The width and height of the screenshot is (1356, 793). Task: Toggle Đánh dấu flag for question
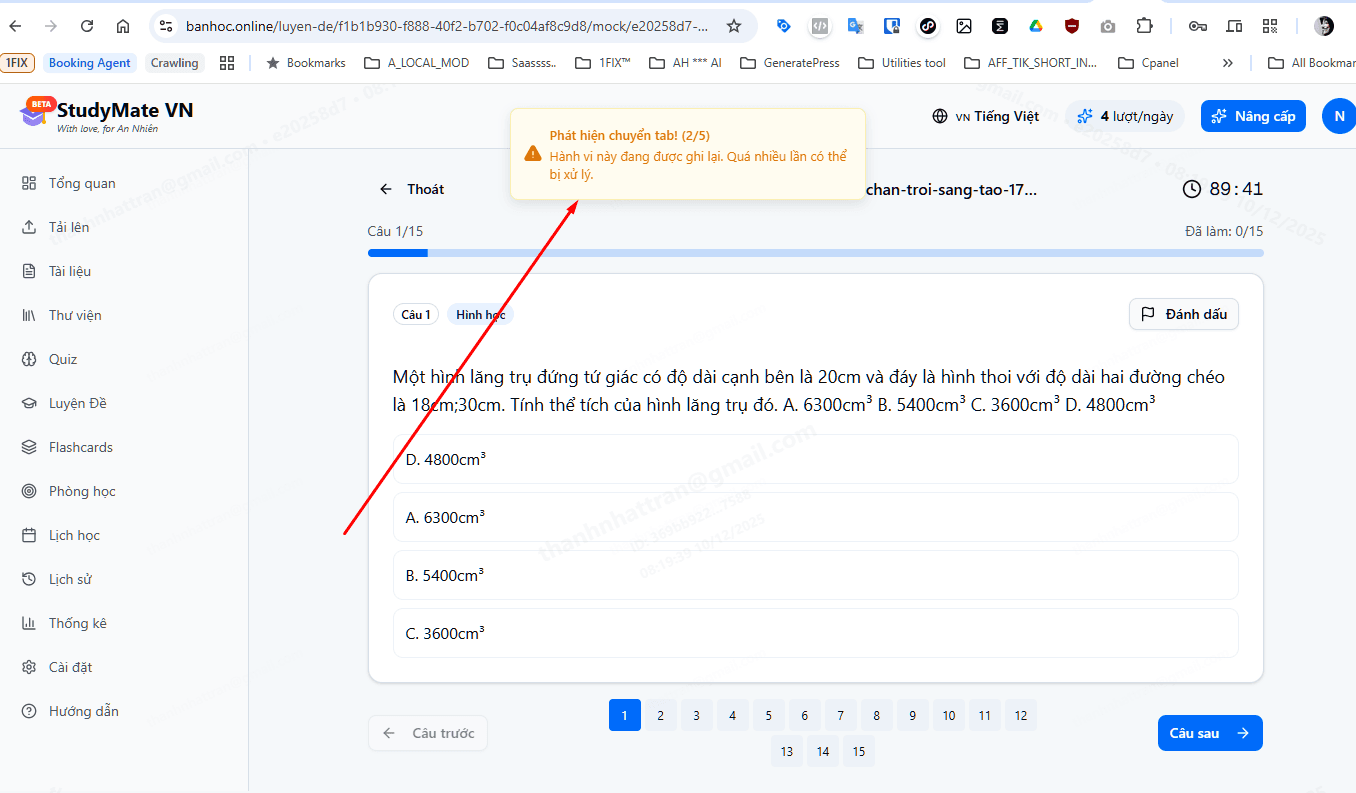click(x=1184, y=314)
